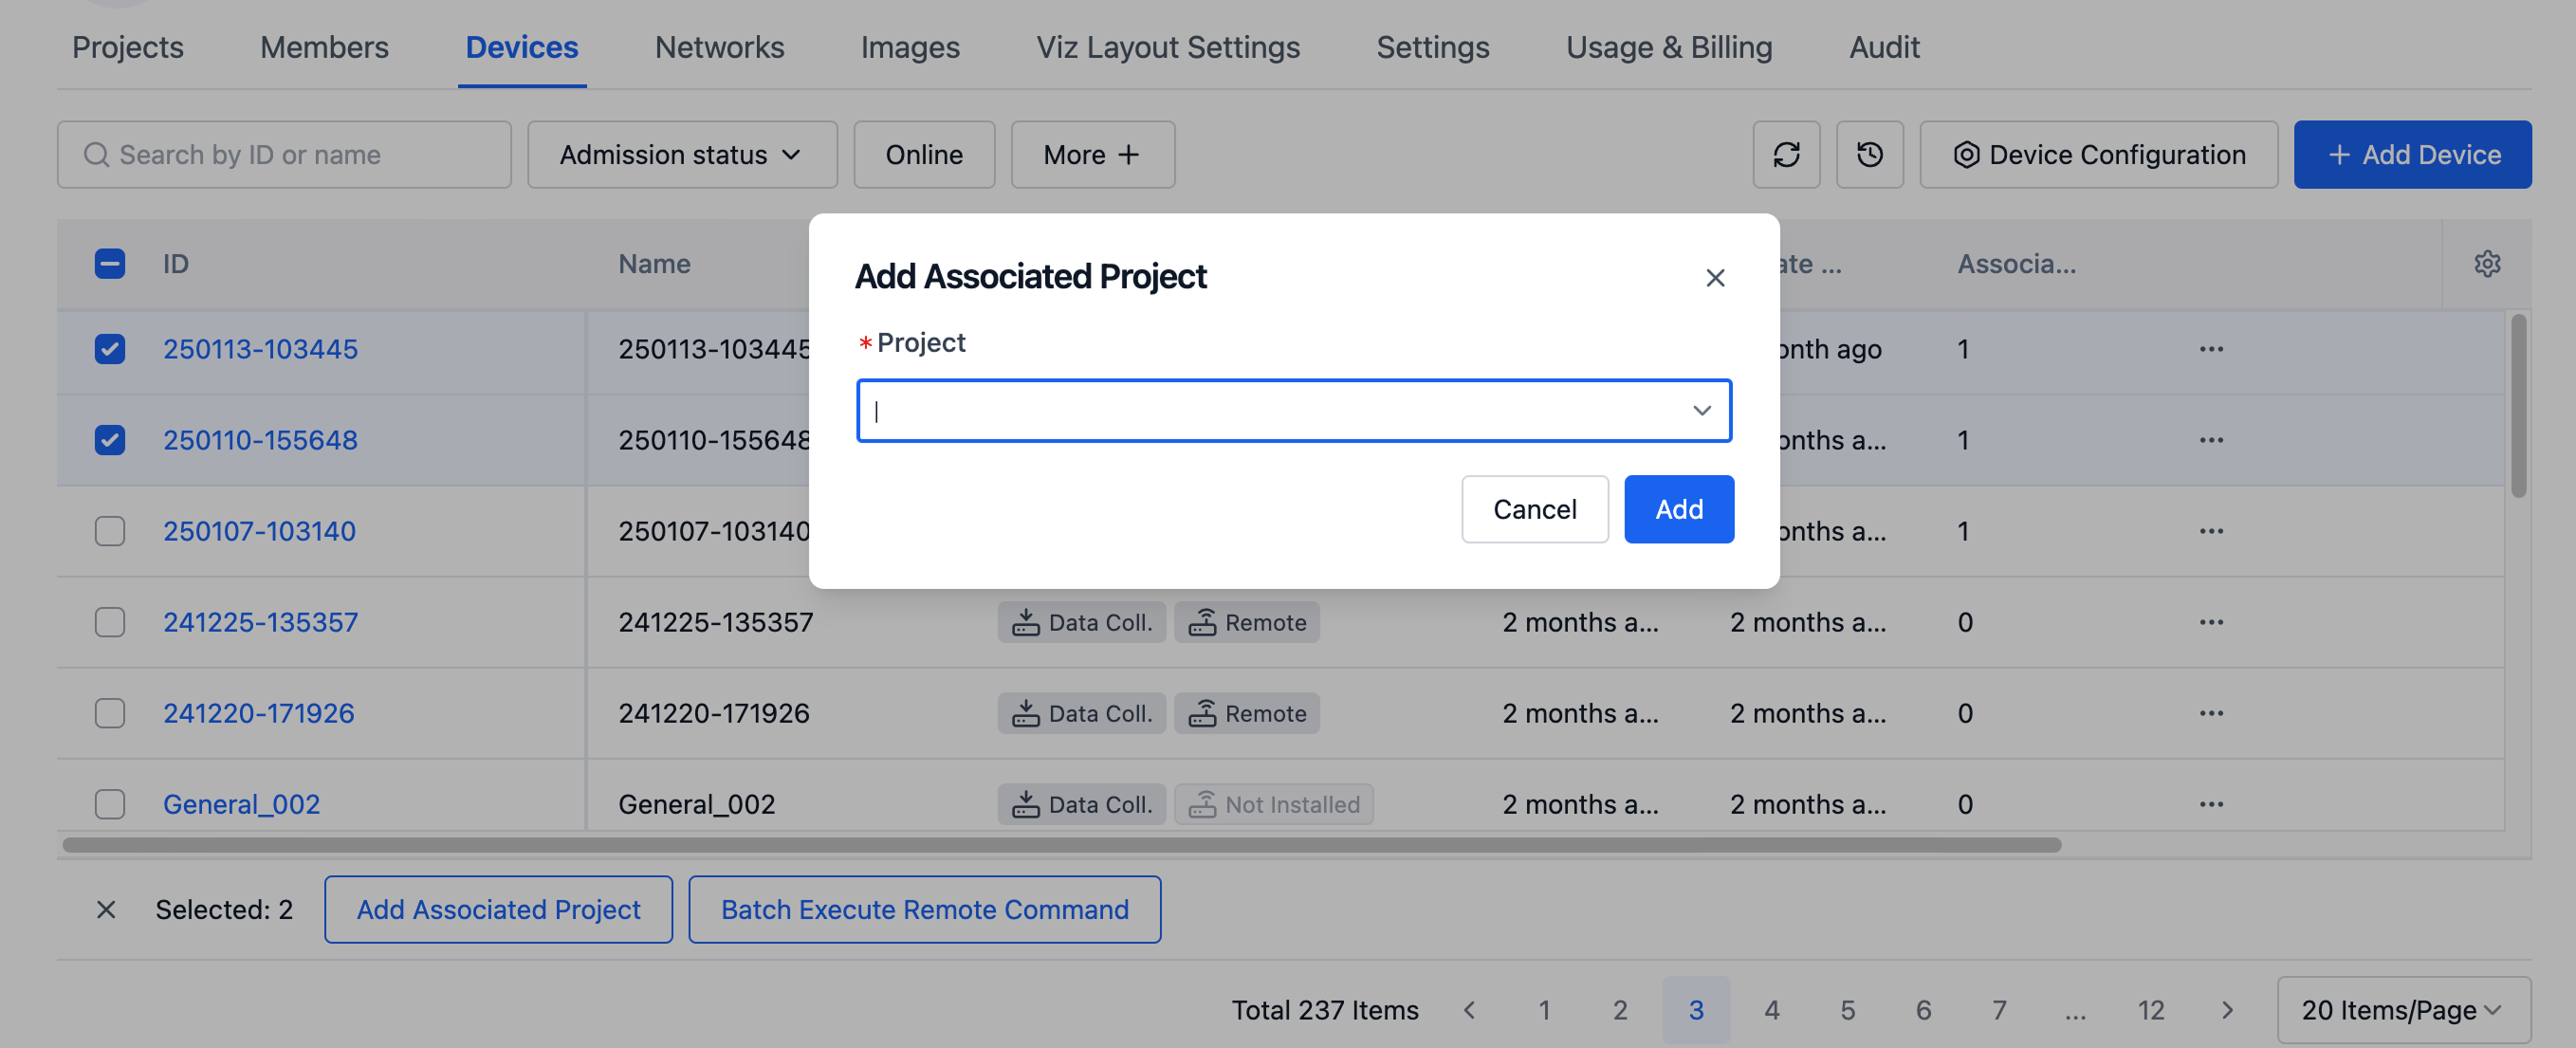Switch to the Members tab
This screenshot has height=1048, width=2576.
click(324, 47)
